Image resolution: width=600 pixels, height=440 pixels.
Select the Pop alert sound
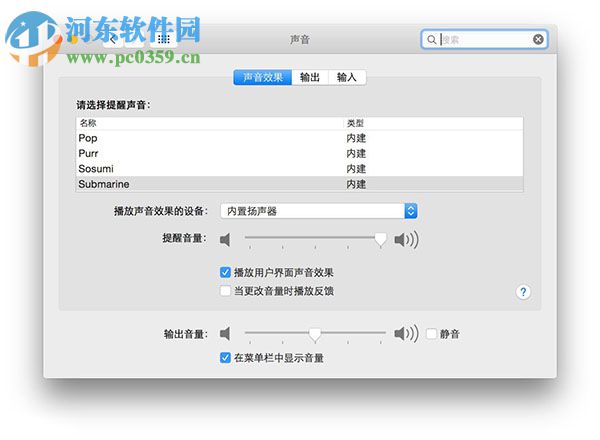click(299, 138)
